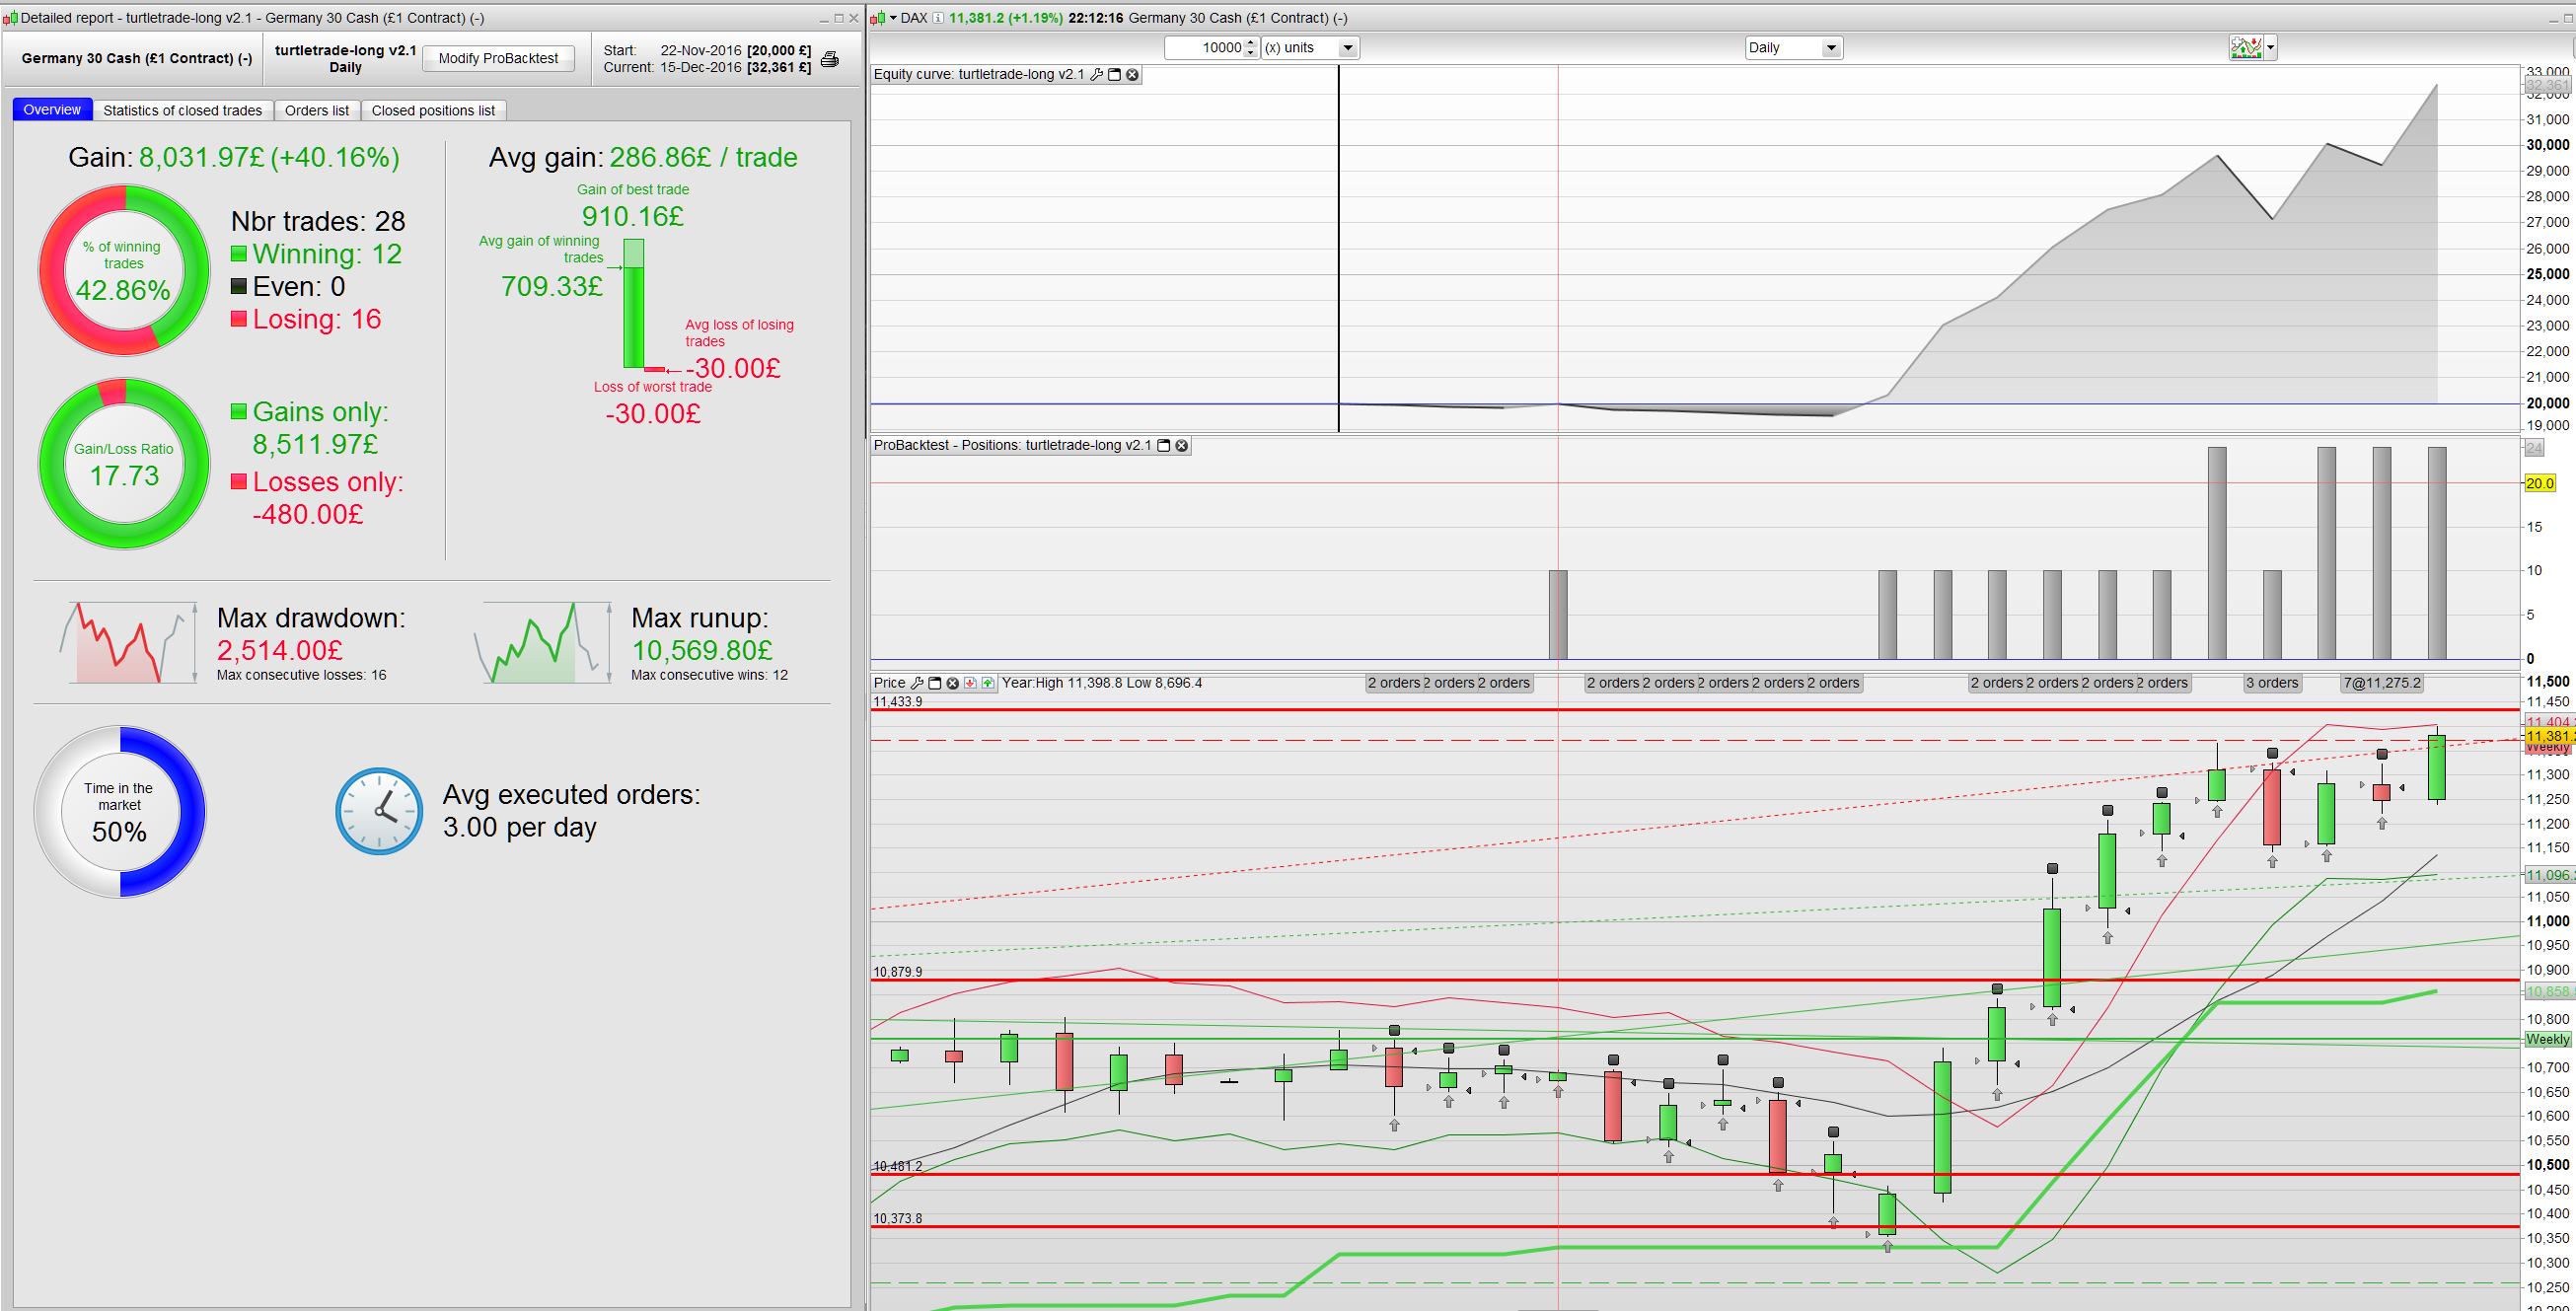Viewport: 2576px width, 1311px height.
Task: Open the Closed positions list tab
Action: (433, 110)
